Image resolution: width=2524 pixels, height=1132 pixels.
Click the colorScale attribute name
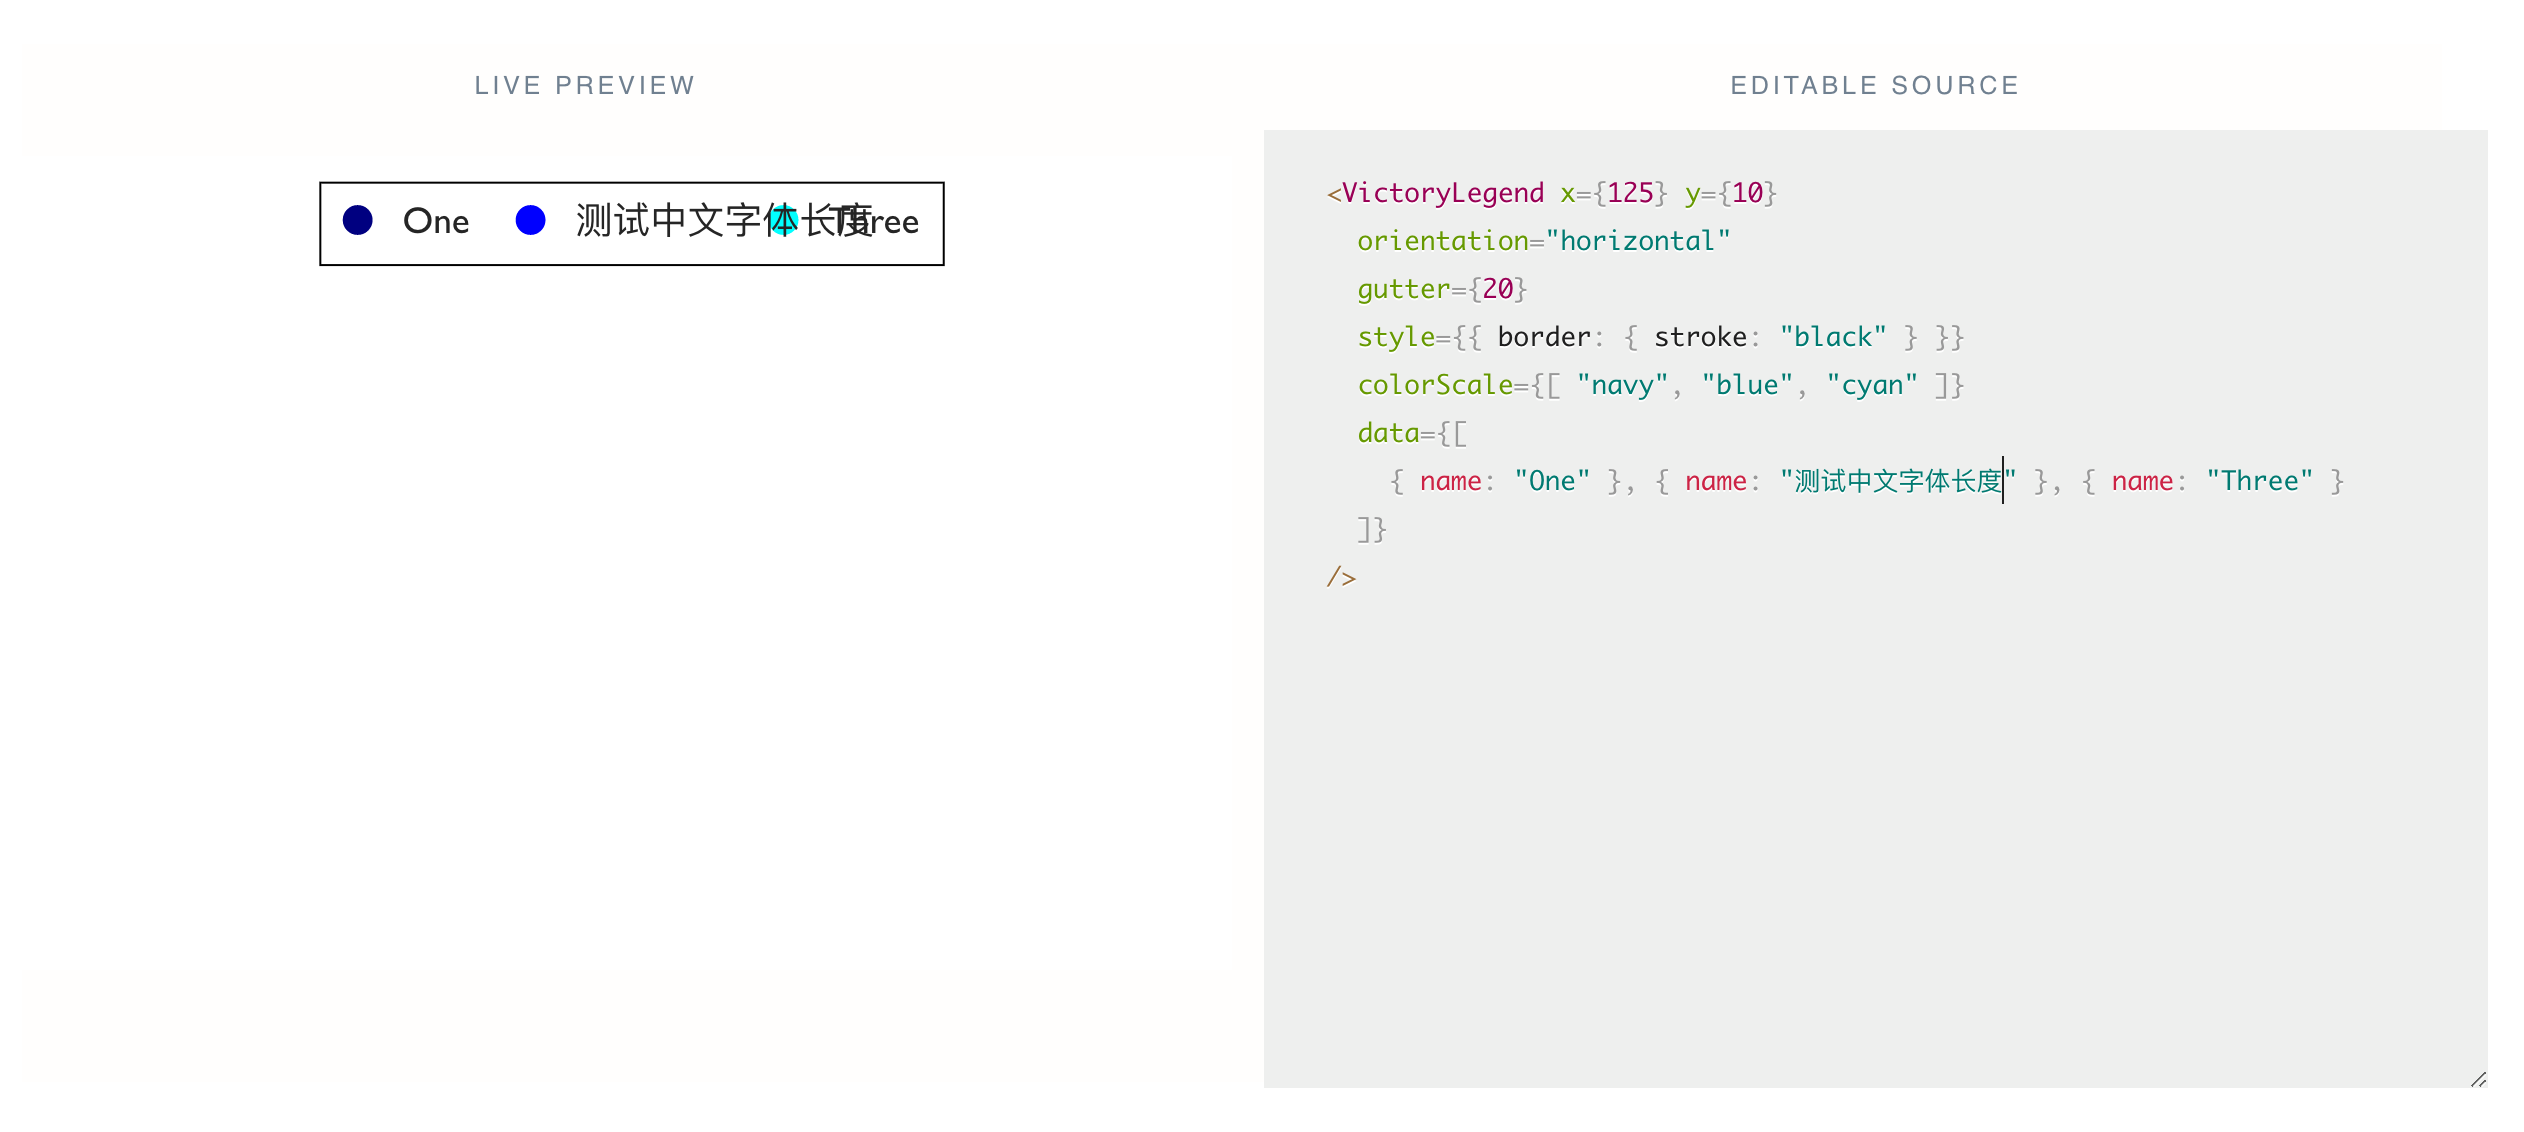point(1433,384)
